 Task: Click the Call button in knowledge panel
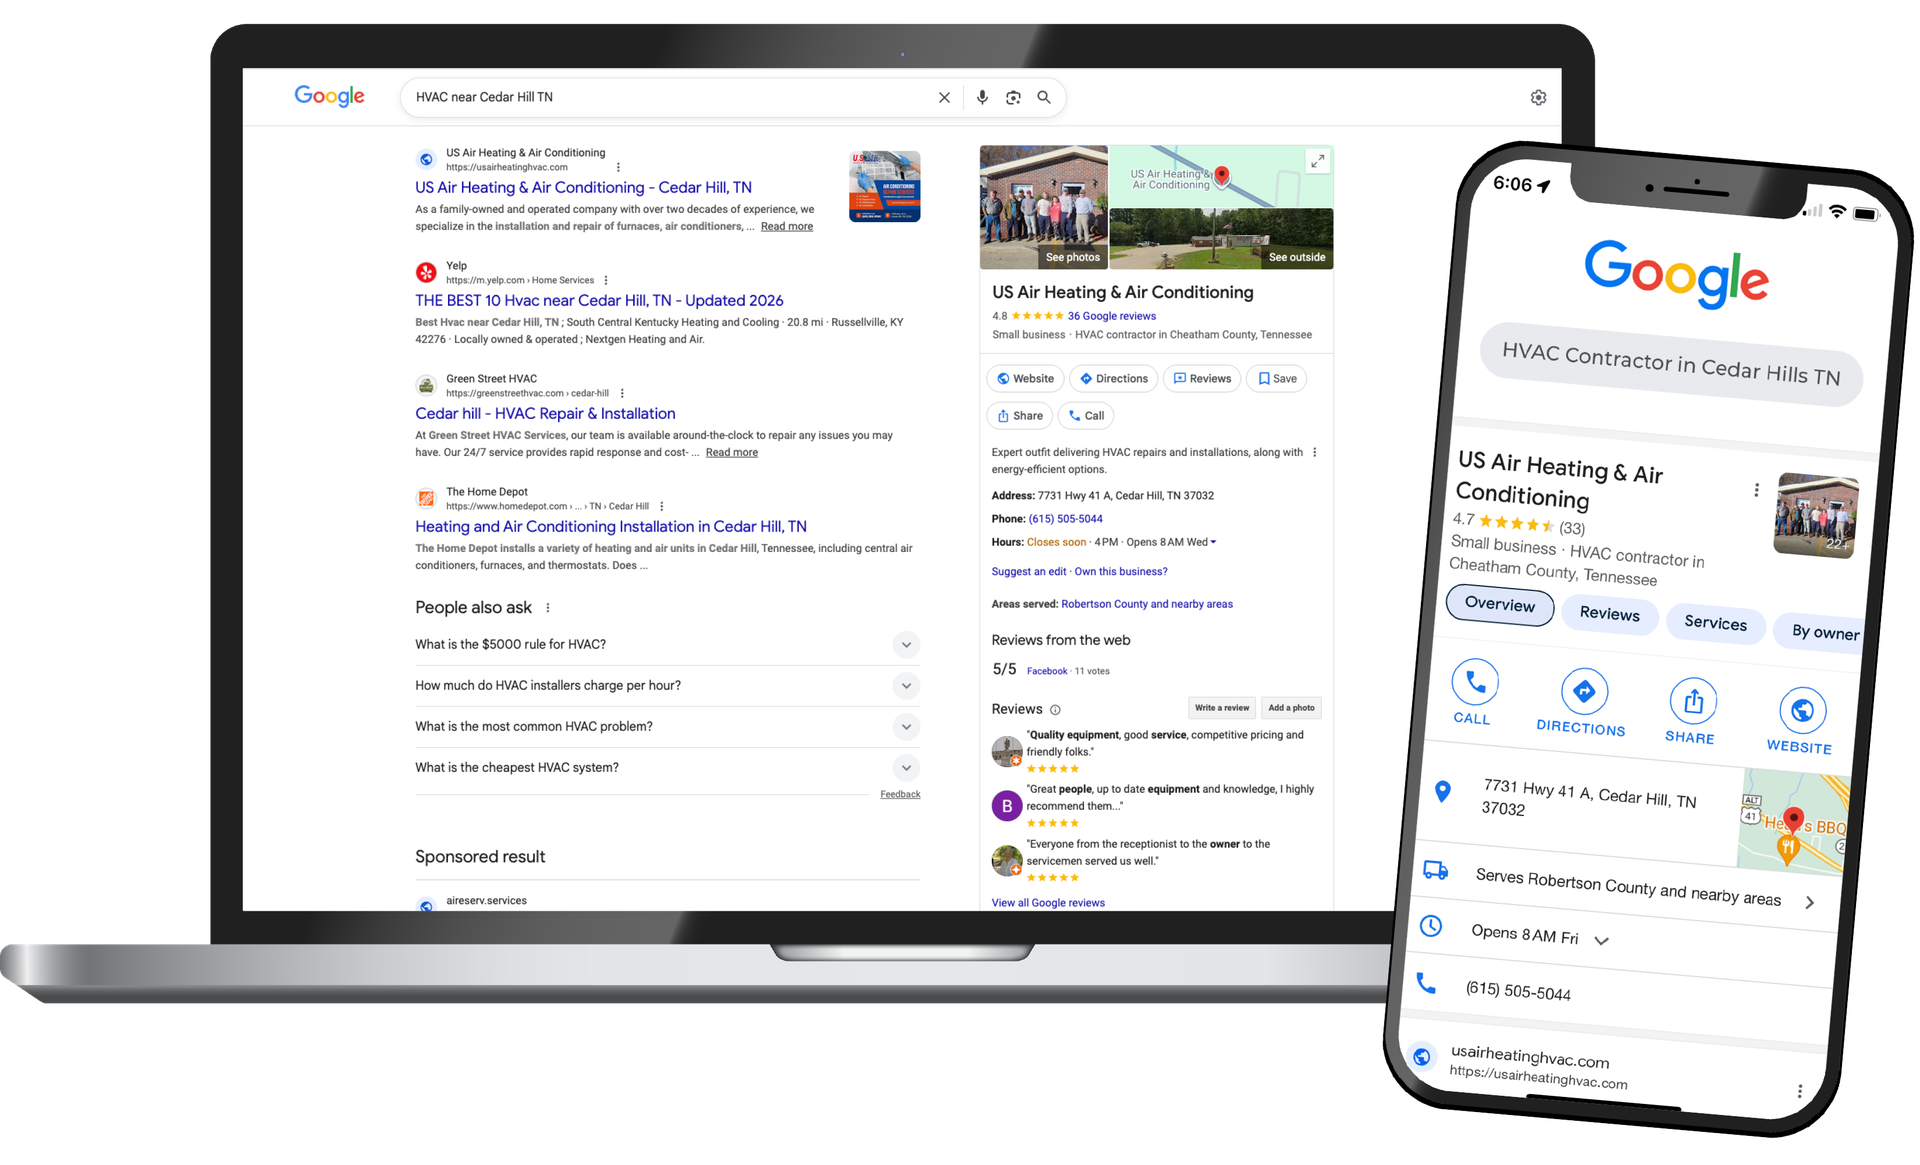pyautogui.click(x=1086, y=416)
